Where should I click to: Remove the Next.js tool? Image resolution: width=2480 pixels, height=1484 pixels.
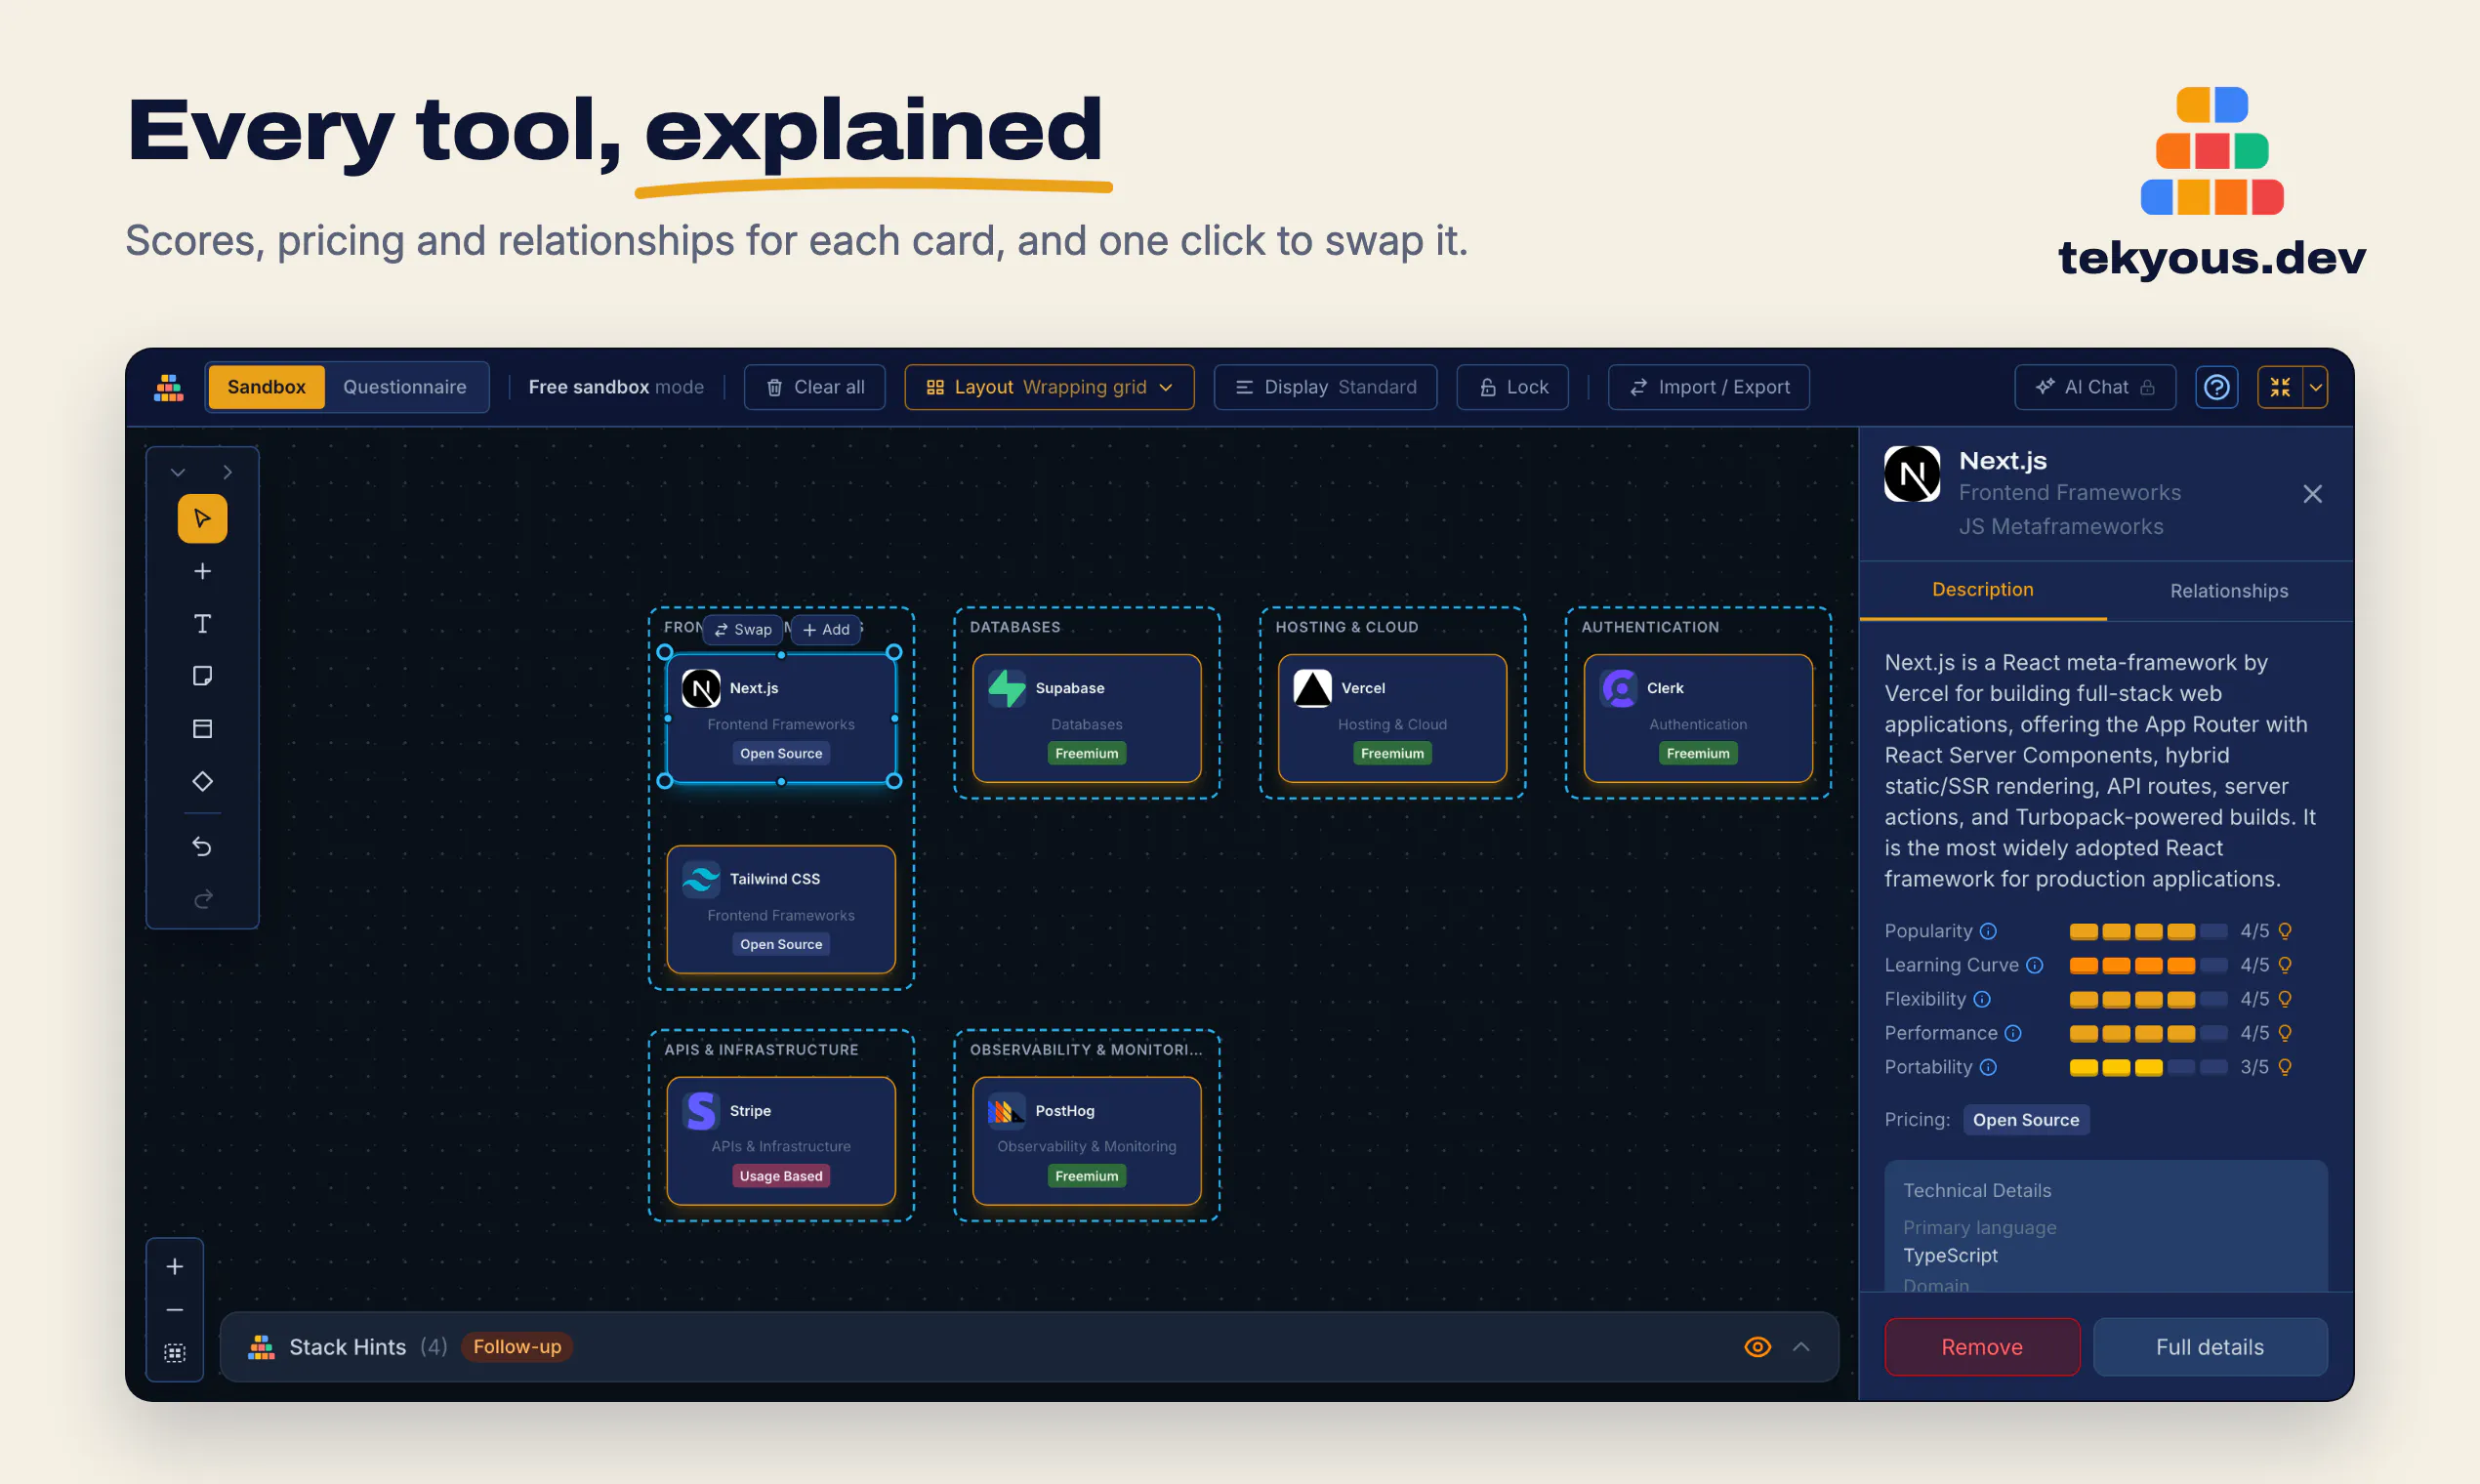tap(1982, 1347)
